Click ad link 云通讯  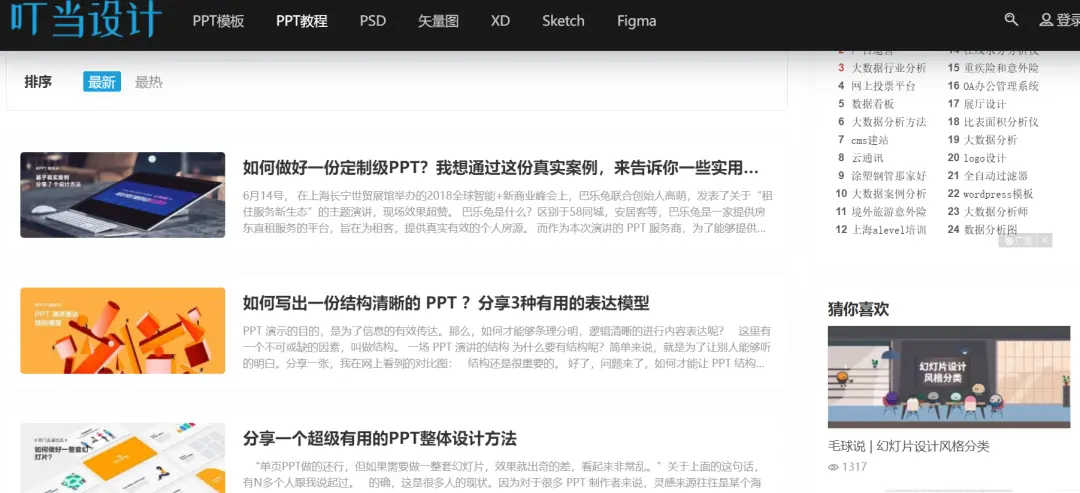[867, 158]
